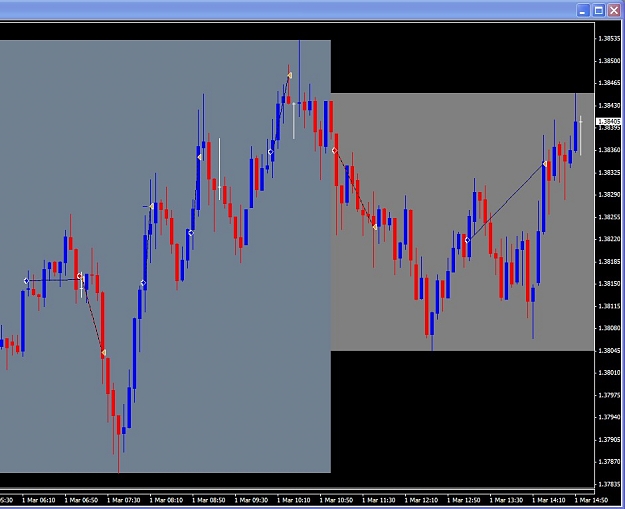Select entry marker starting the longest blue trade line
625x509 pixels.
[468, 240]
